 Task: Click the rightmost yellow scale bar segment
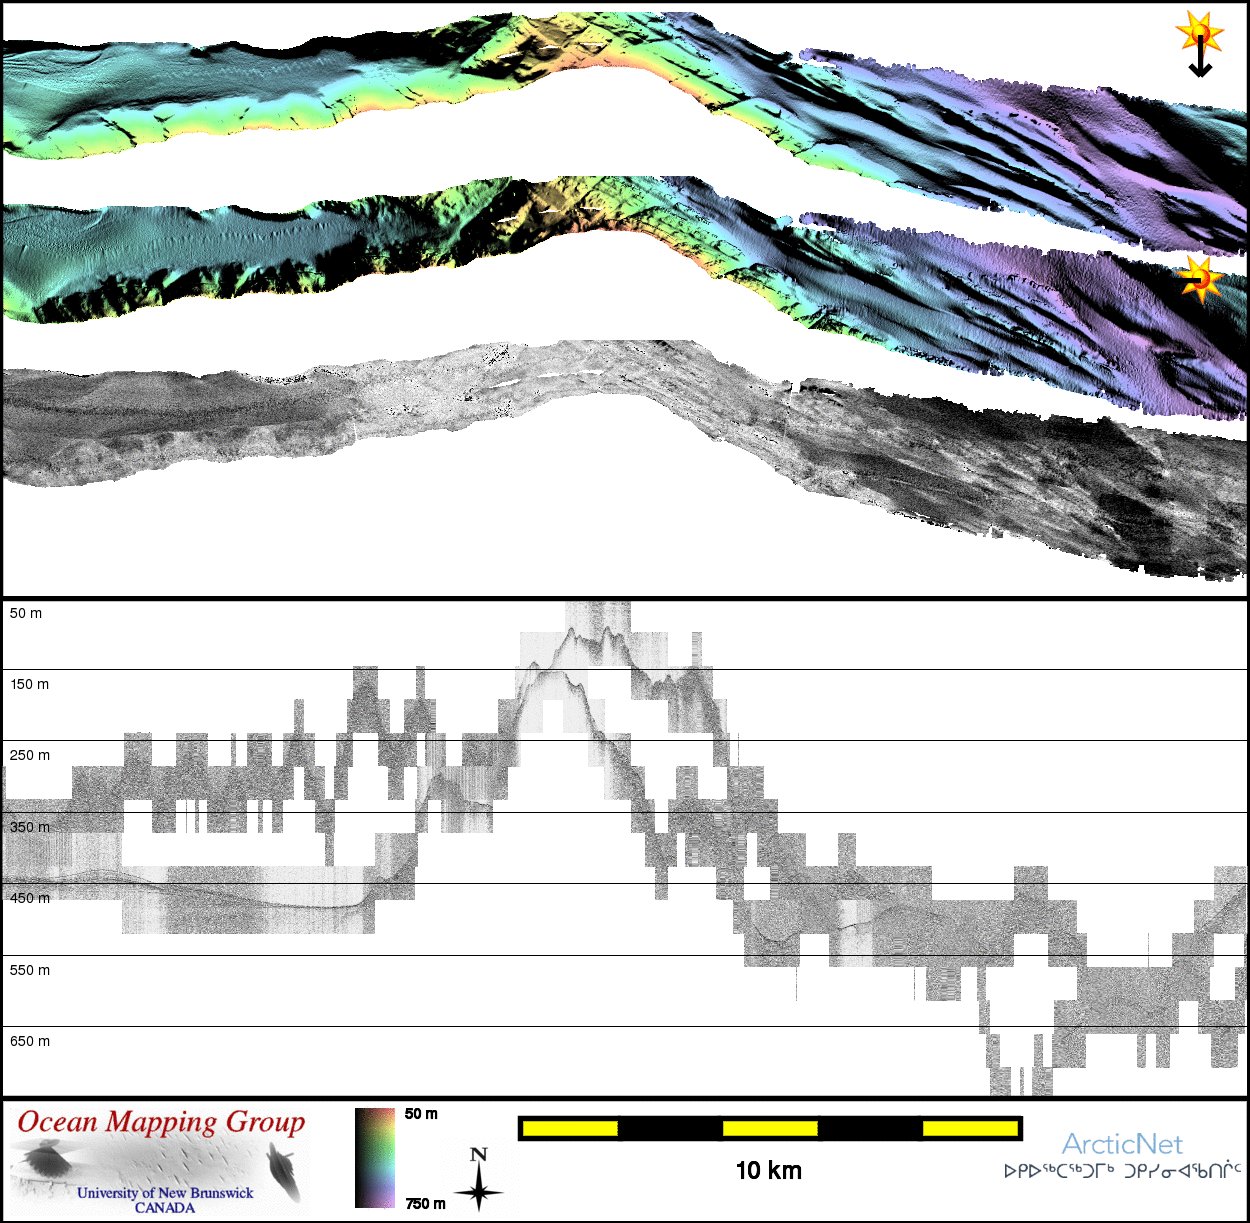pyautogui.click(x=969, y=1129)
